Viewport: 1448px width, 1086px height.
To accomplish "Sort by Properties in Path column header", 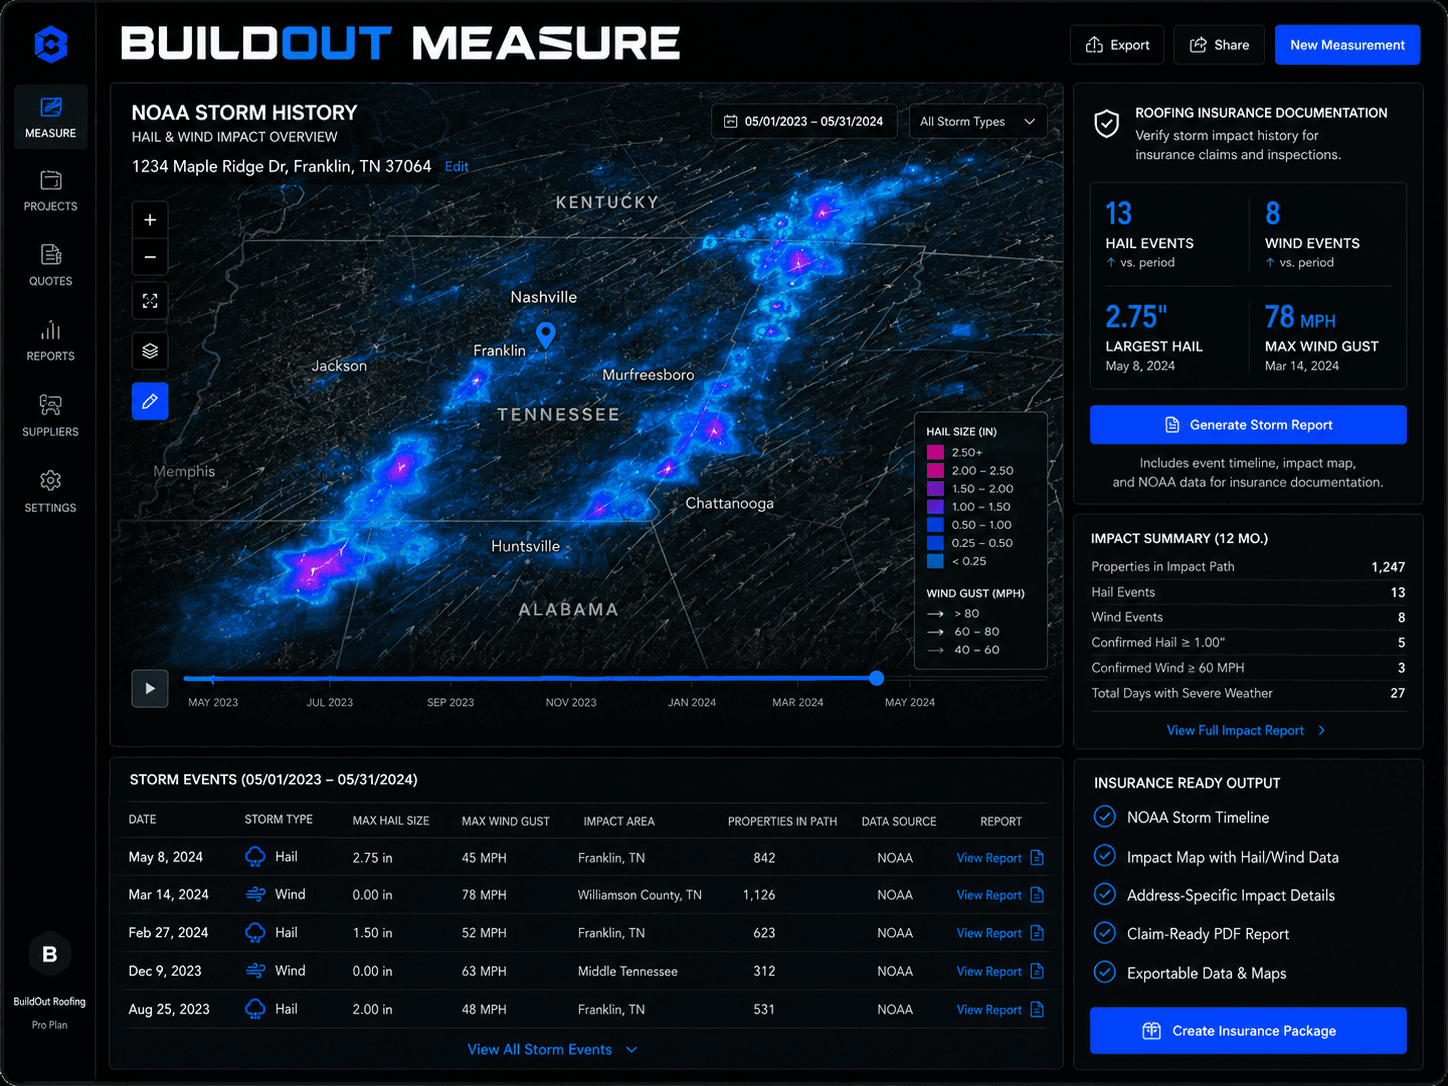I will pyautogui.click(x=782, y=821).
